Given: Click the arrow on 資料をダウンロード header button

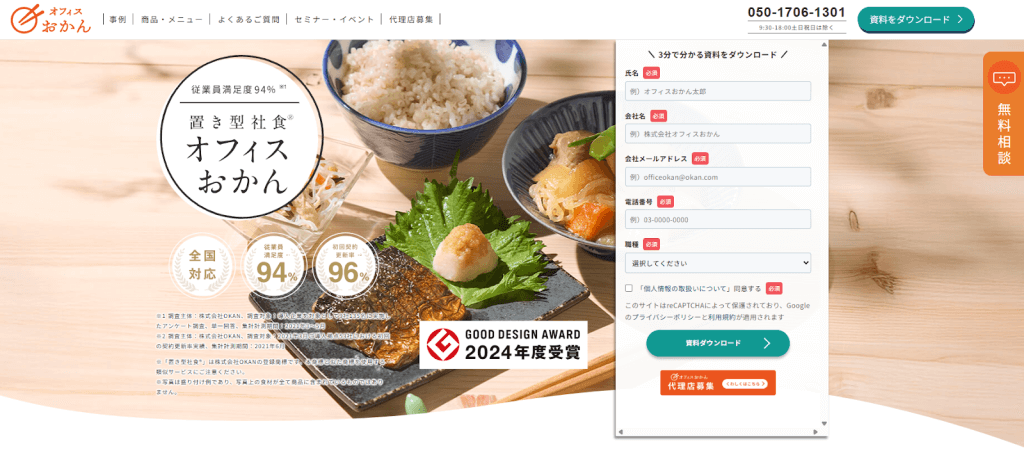Looking at the screenshot, I should coord(959,20).
